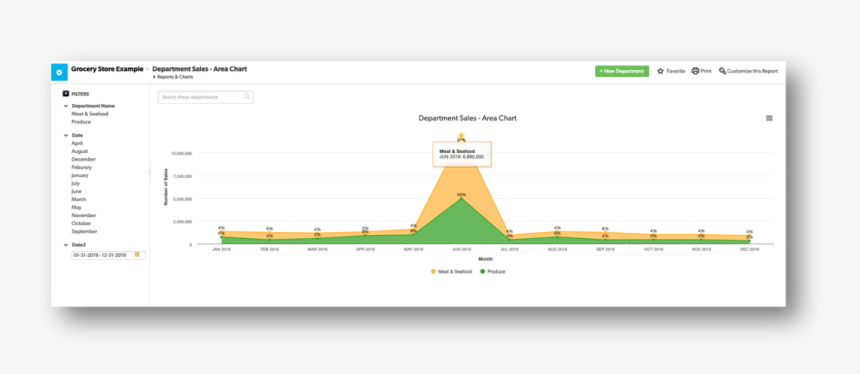Filter Date by August

pos(80,151)
